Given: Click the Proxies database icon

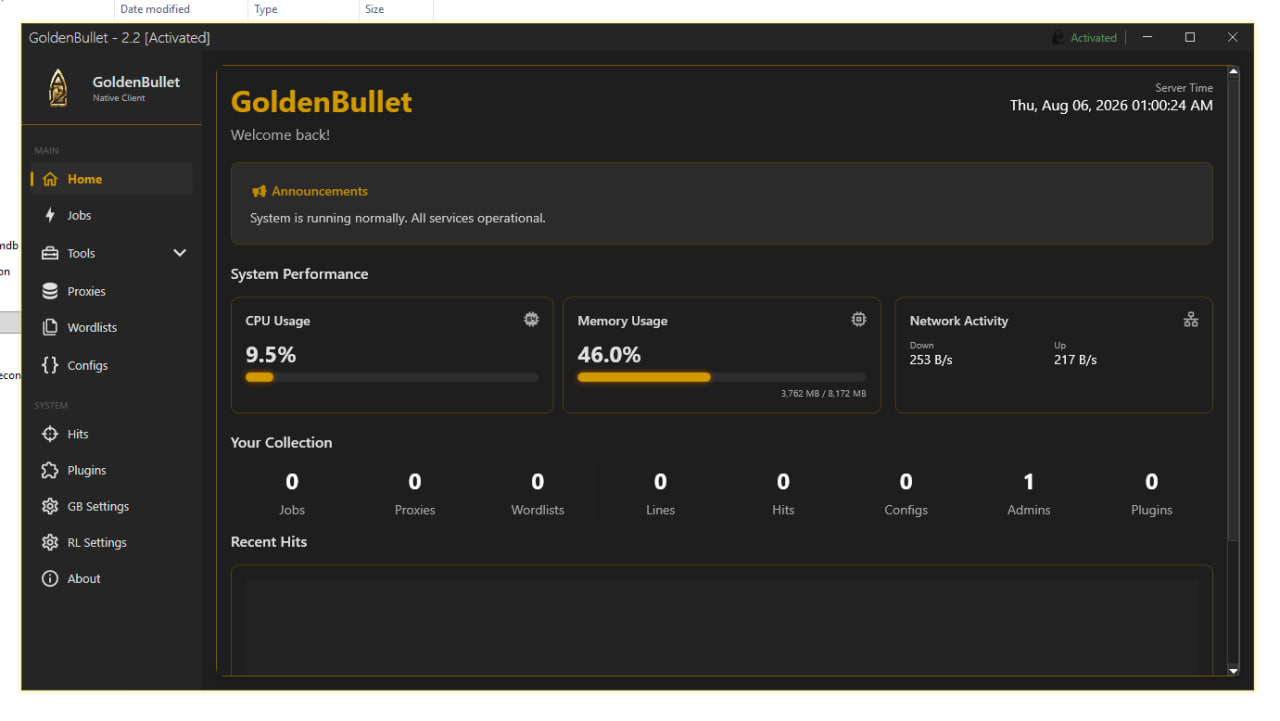Looking at the screenshot, I should [50, 291].
